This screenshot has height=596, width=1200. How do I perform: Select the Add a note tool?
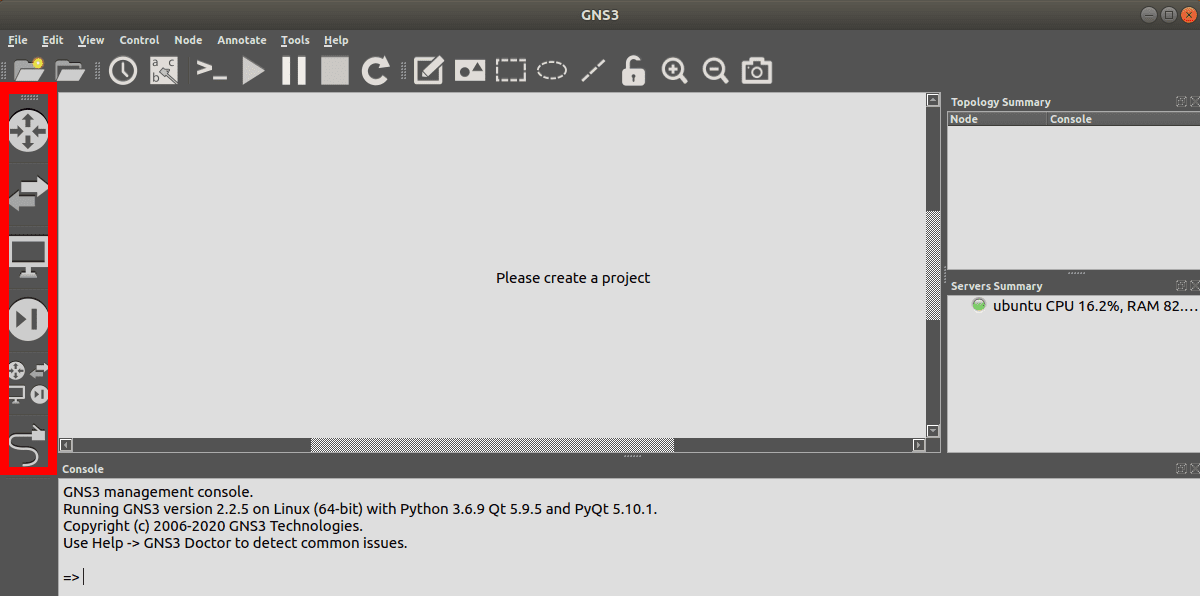coord(428,70)
